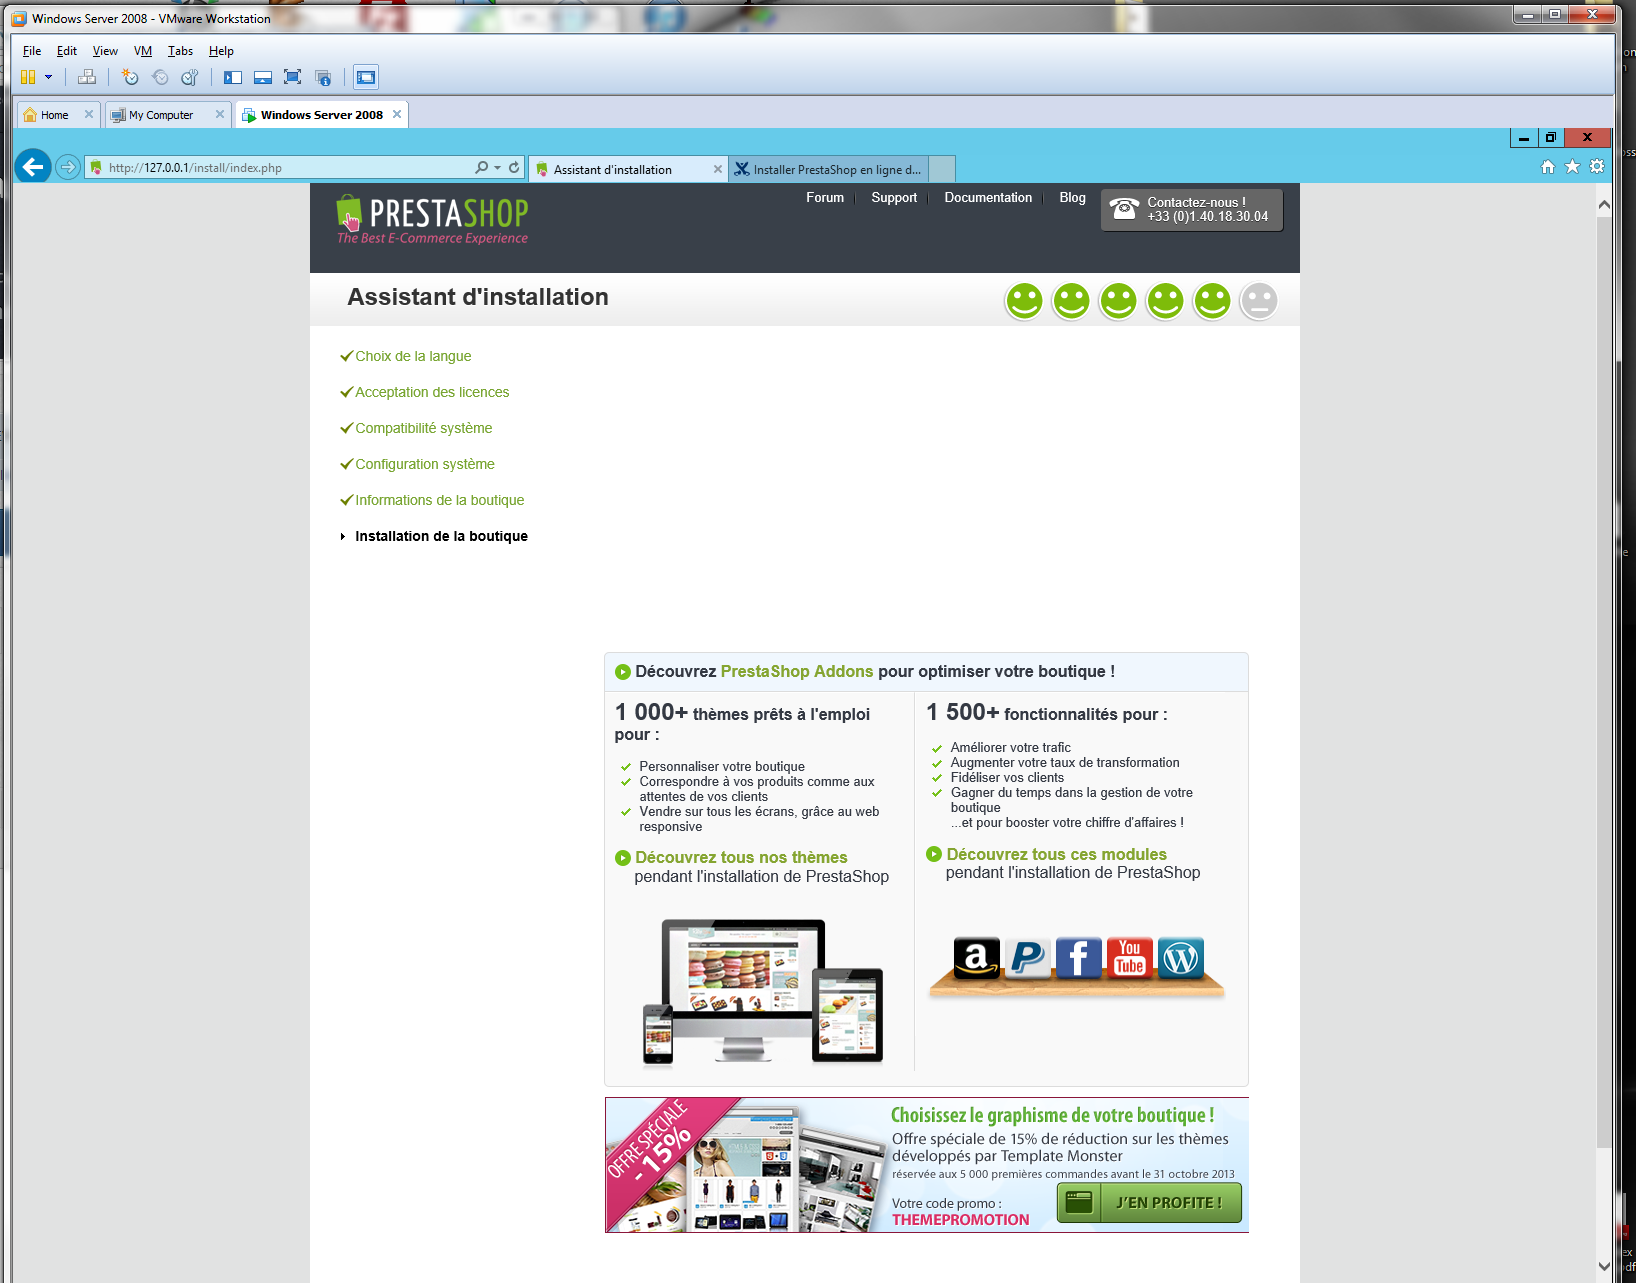Image resolution: width=1636 pixels, height=1283 pixels.
Task: Open the VM menu
Action: (x=143, y=51)
